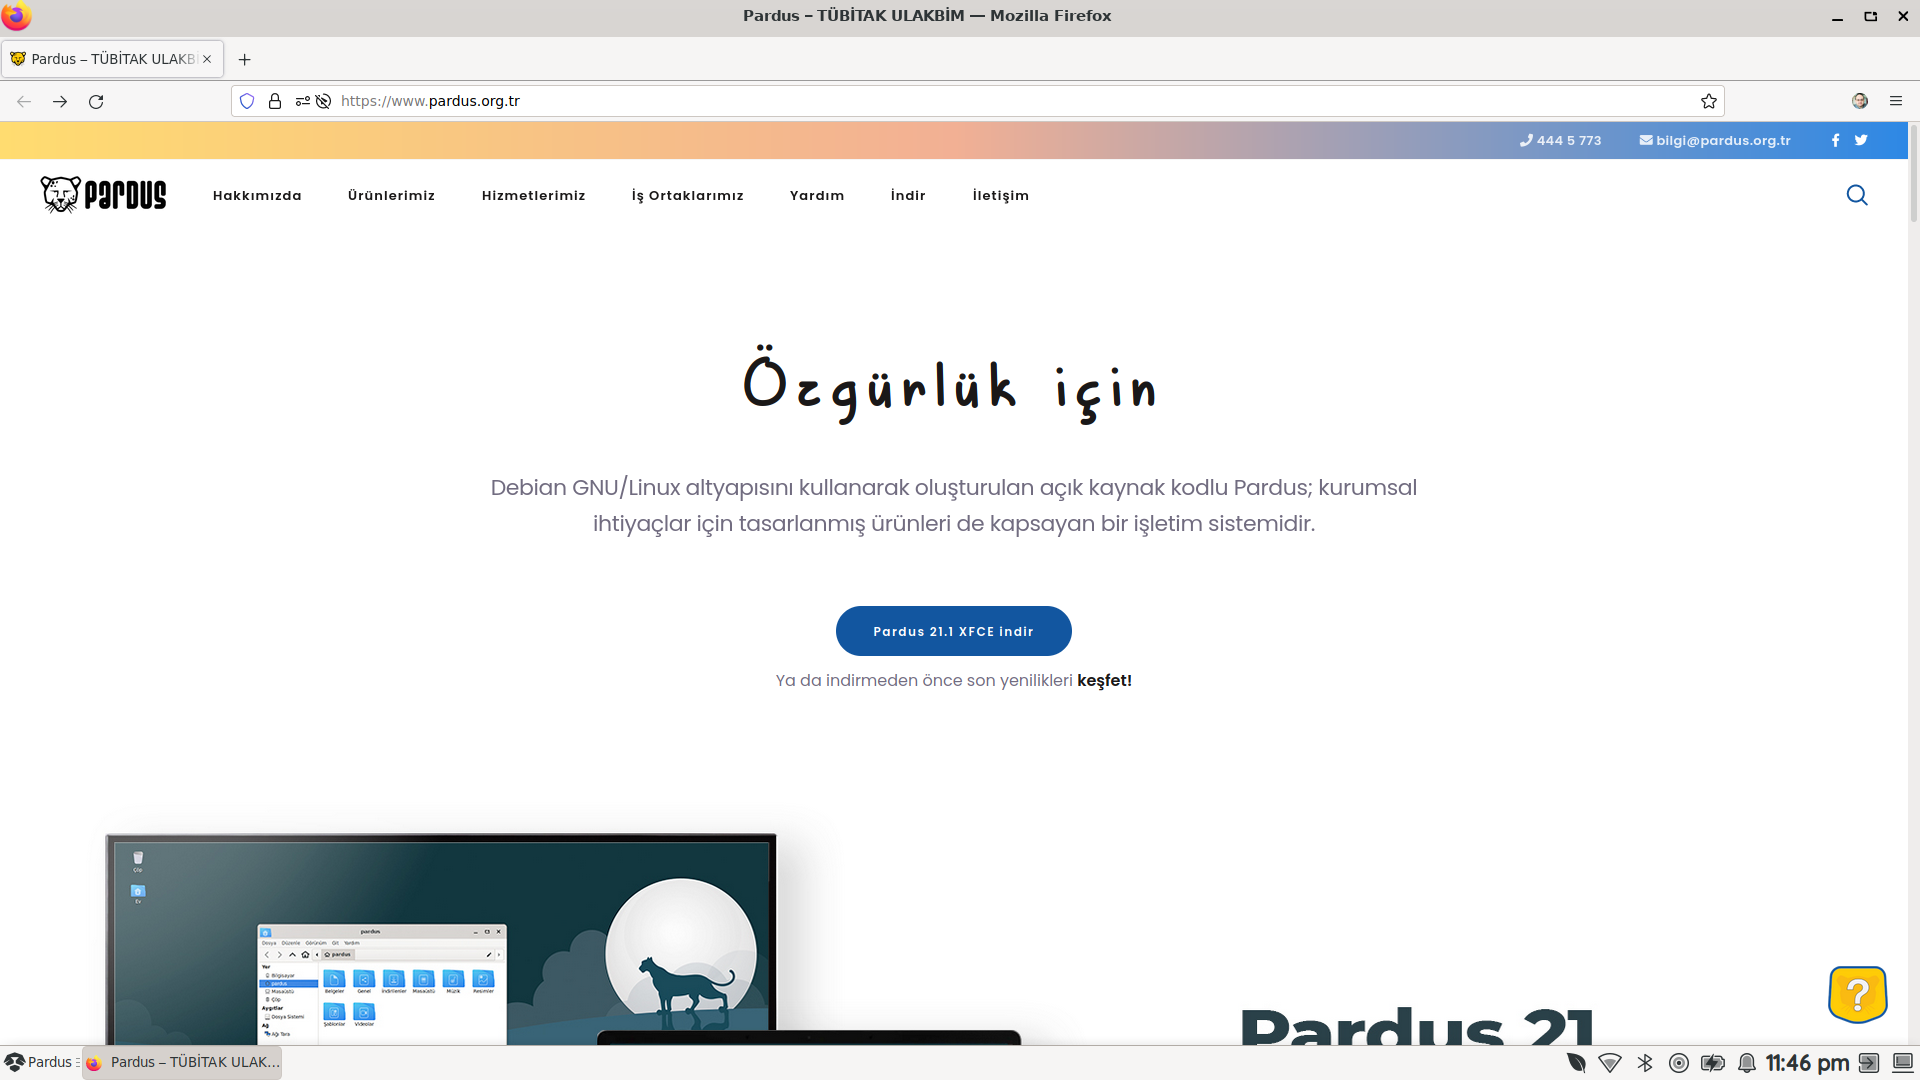The width and height of the screenshot is (1920, 1080).
Task: Open a new tab with plus button
Action: pos(244,59)
